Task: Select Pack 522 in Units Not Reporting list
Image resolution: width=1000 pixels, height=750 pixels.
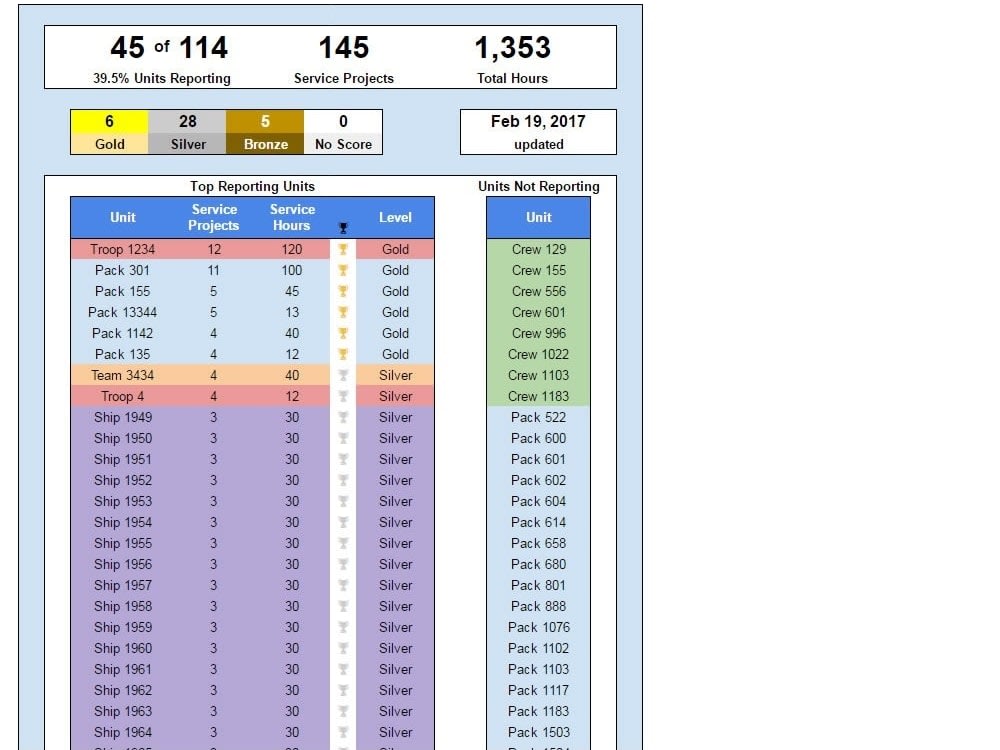Action: coord(538,417)
